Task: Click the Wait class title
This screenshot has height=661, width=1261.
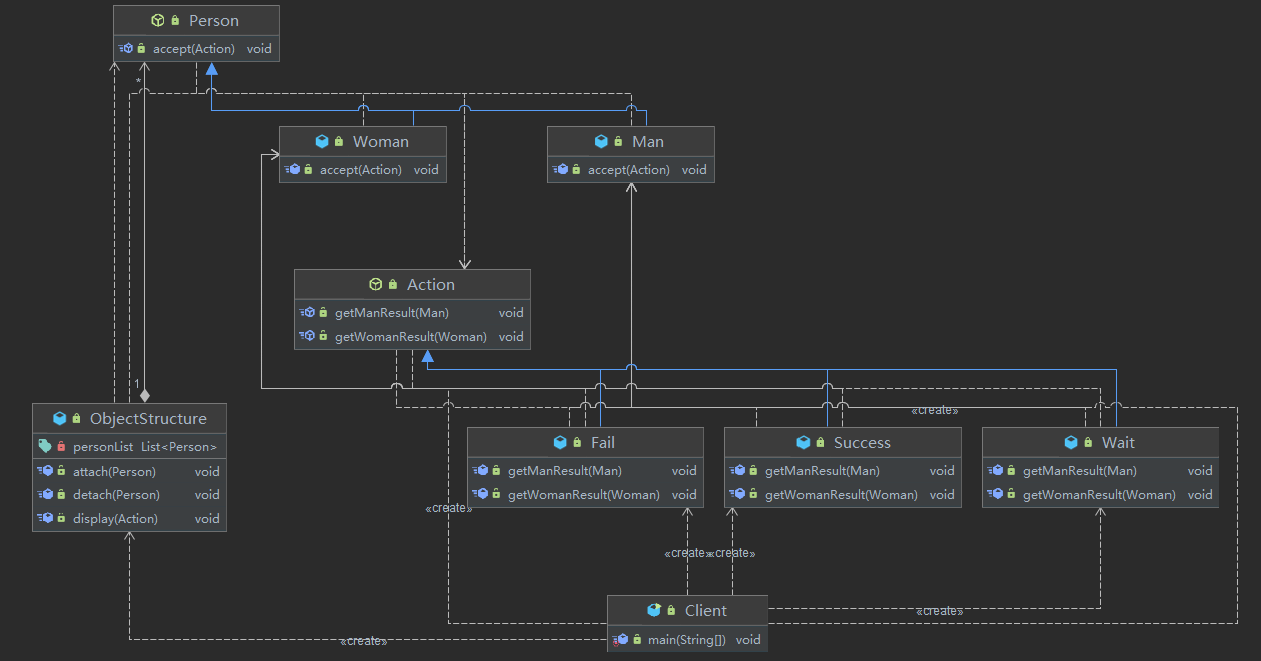Action: [1118, 443]
